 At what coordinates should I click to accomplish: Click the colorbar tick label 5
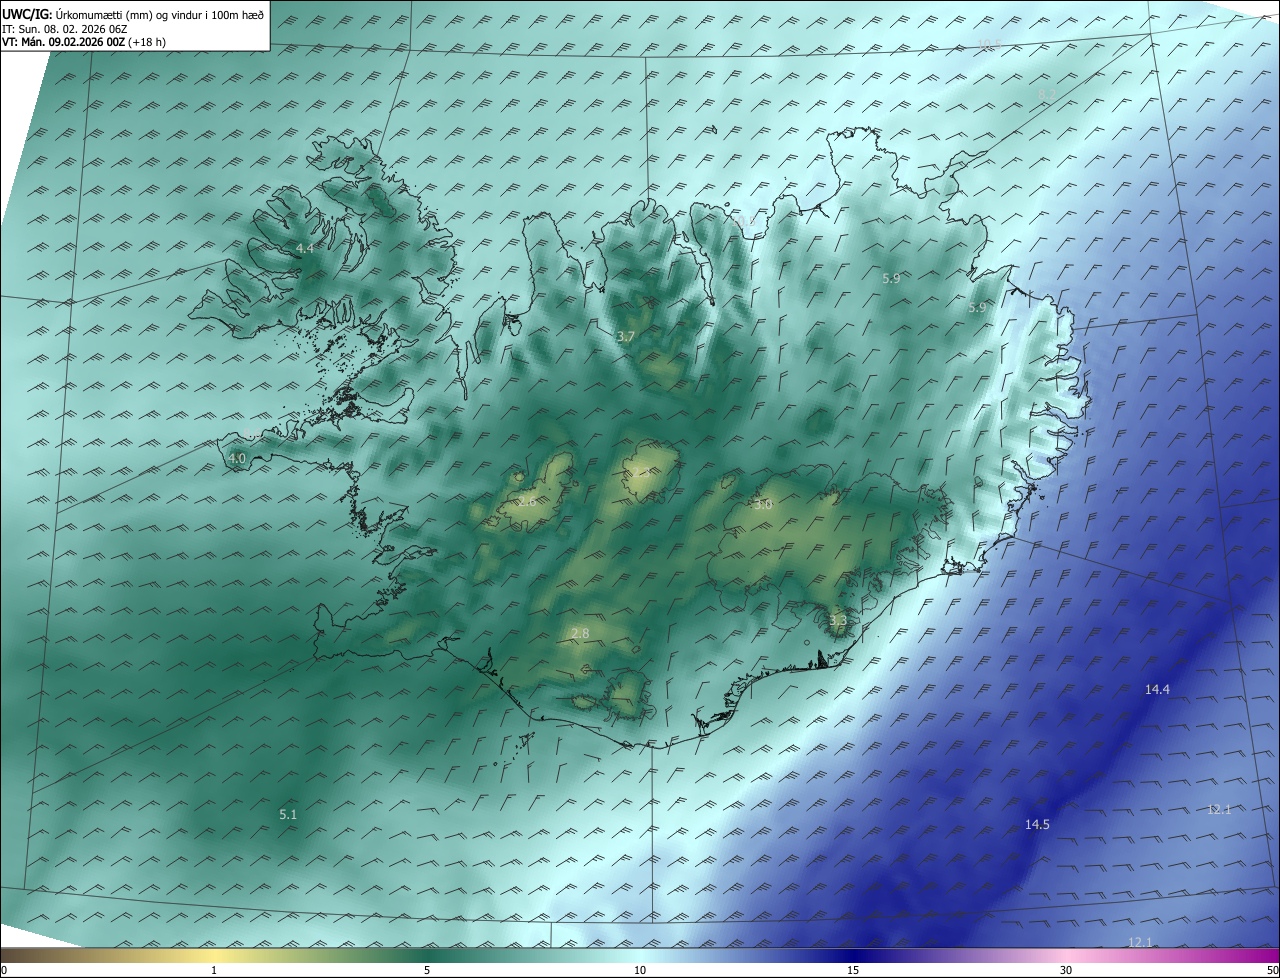427,970
